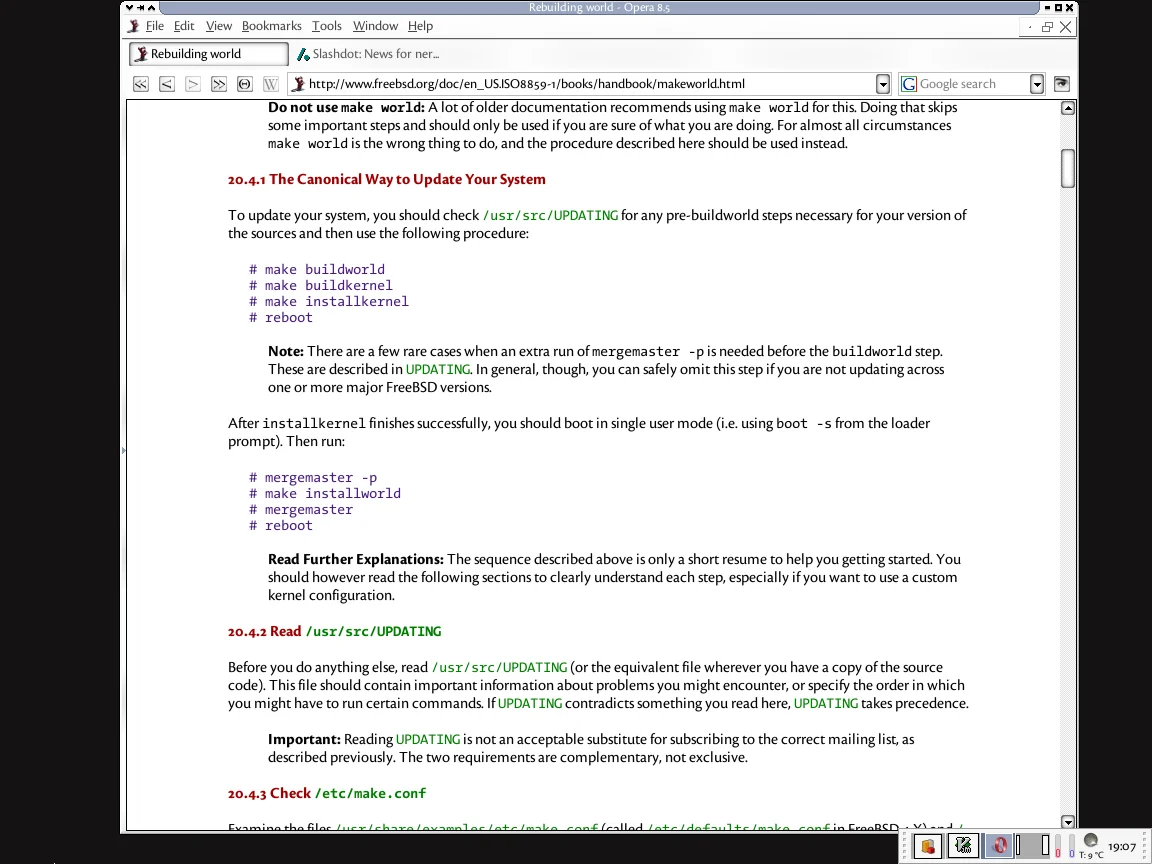Click the 'Read Further Explanations:' bold text
This screenshot has height=864, width=1152.
click(x=356, y=559)
